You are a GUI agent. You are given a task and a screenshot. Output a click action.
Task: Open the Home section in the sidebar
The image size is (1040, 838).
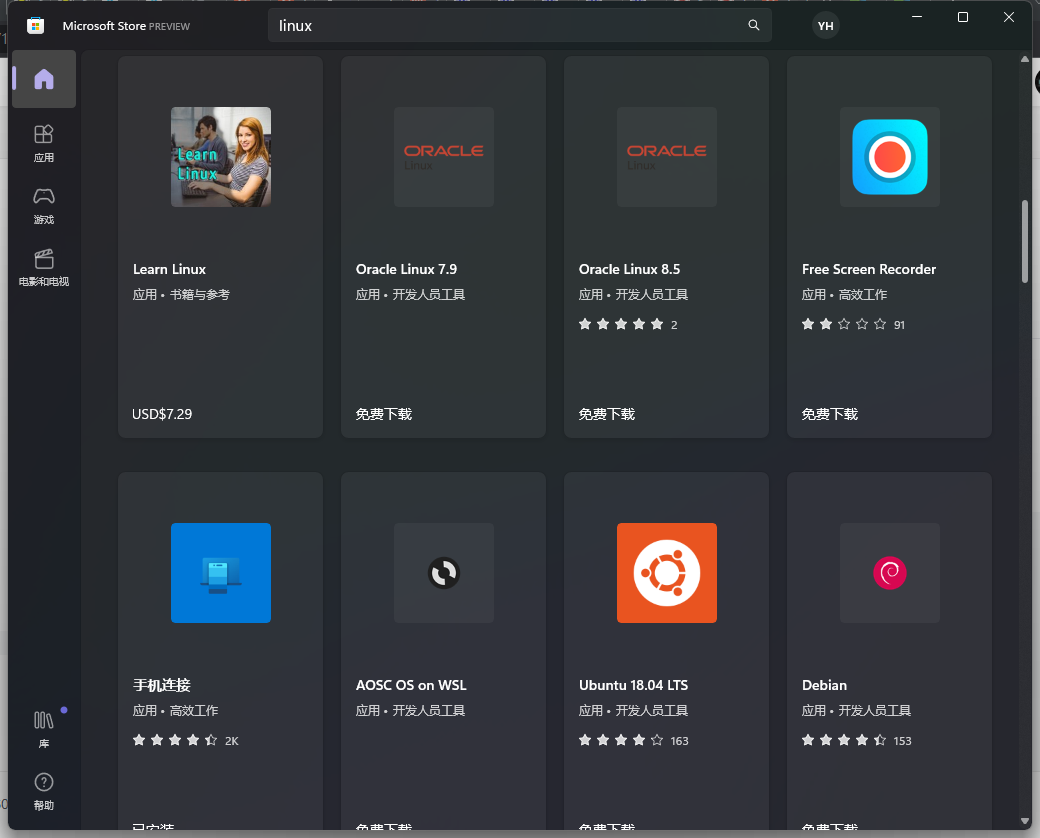[x=43, y=79]
